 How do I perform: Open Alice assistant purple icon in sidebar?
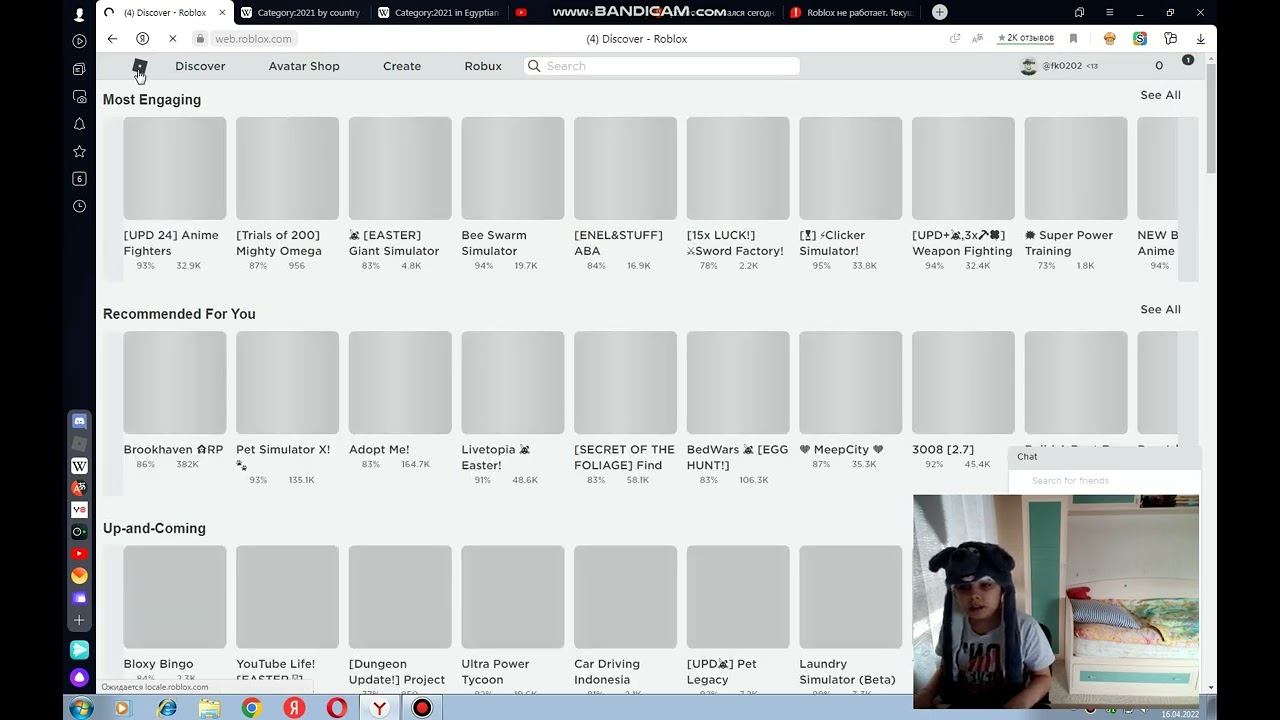coord(80,677)
